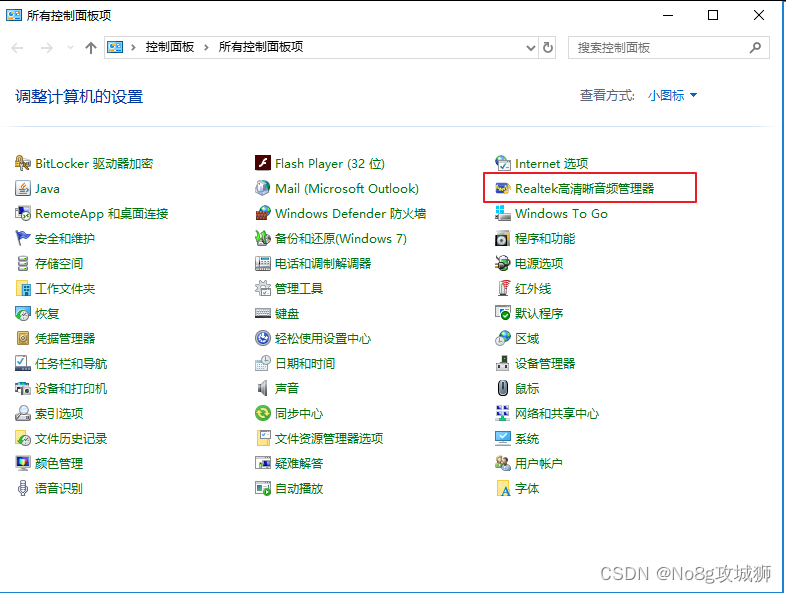Click the Mail (Microsoft Outlook) icon
The image size is (786, 593).
[263, 188]
